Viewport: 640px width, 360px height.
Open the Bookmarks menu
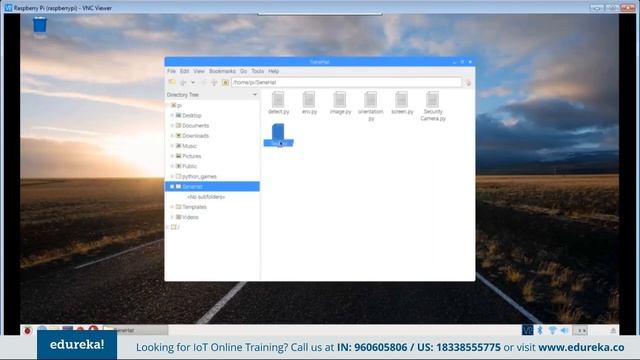tap(222, 71)
